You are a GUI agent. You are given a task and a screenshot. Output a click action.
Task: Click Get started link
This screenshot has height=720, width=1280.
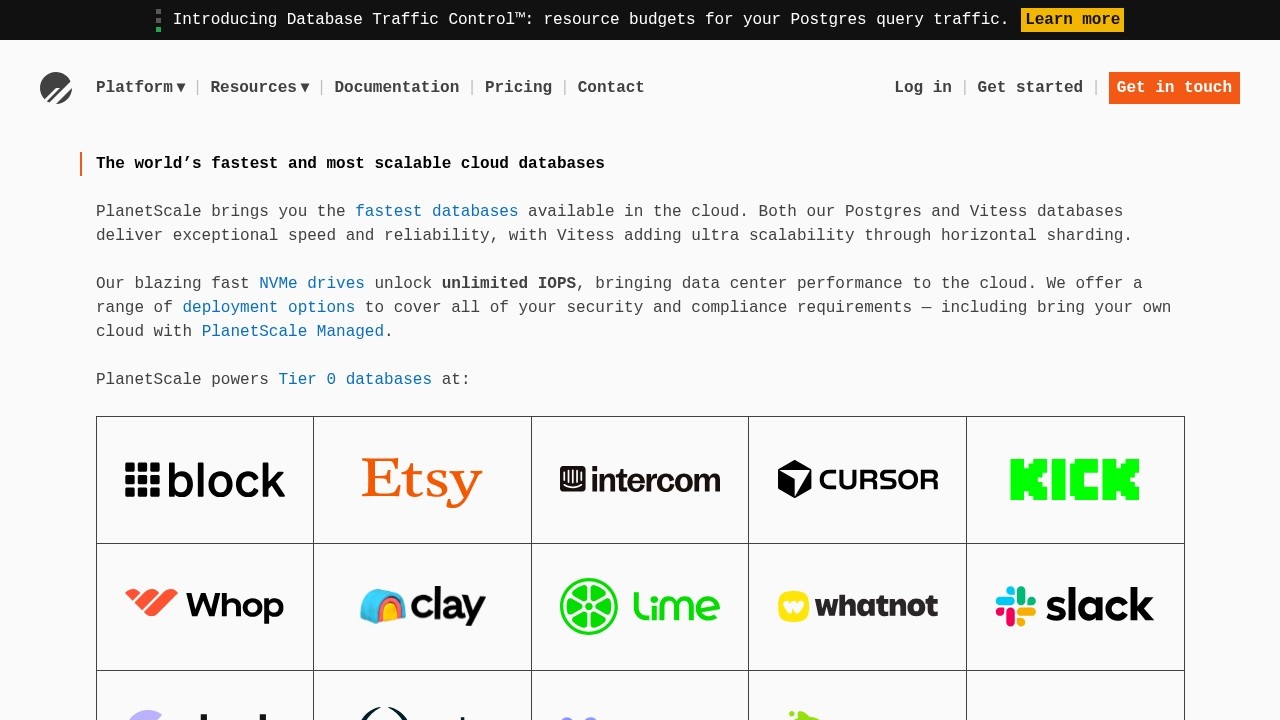coord(1030,88)
